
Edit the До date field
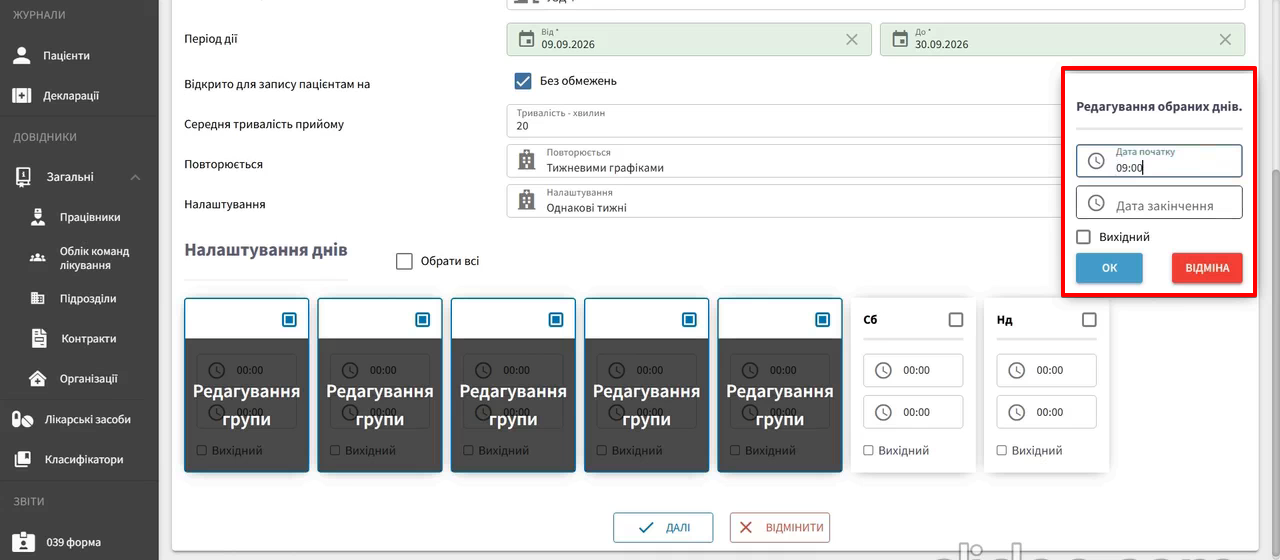(1062, 39)
